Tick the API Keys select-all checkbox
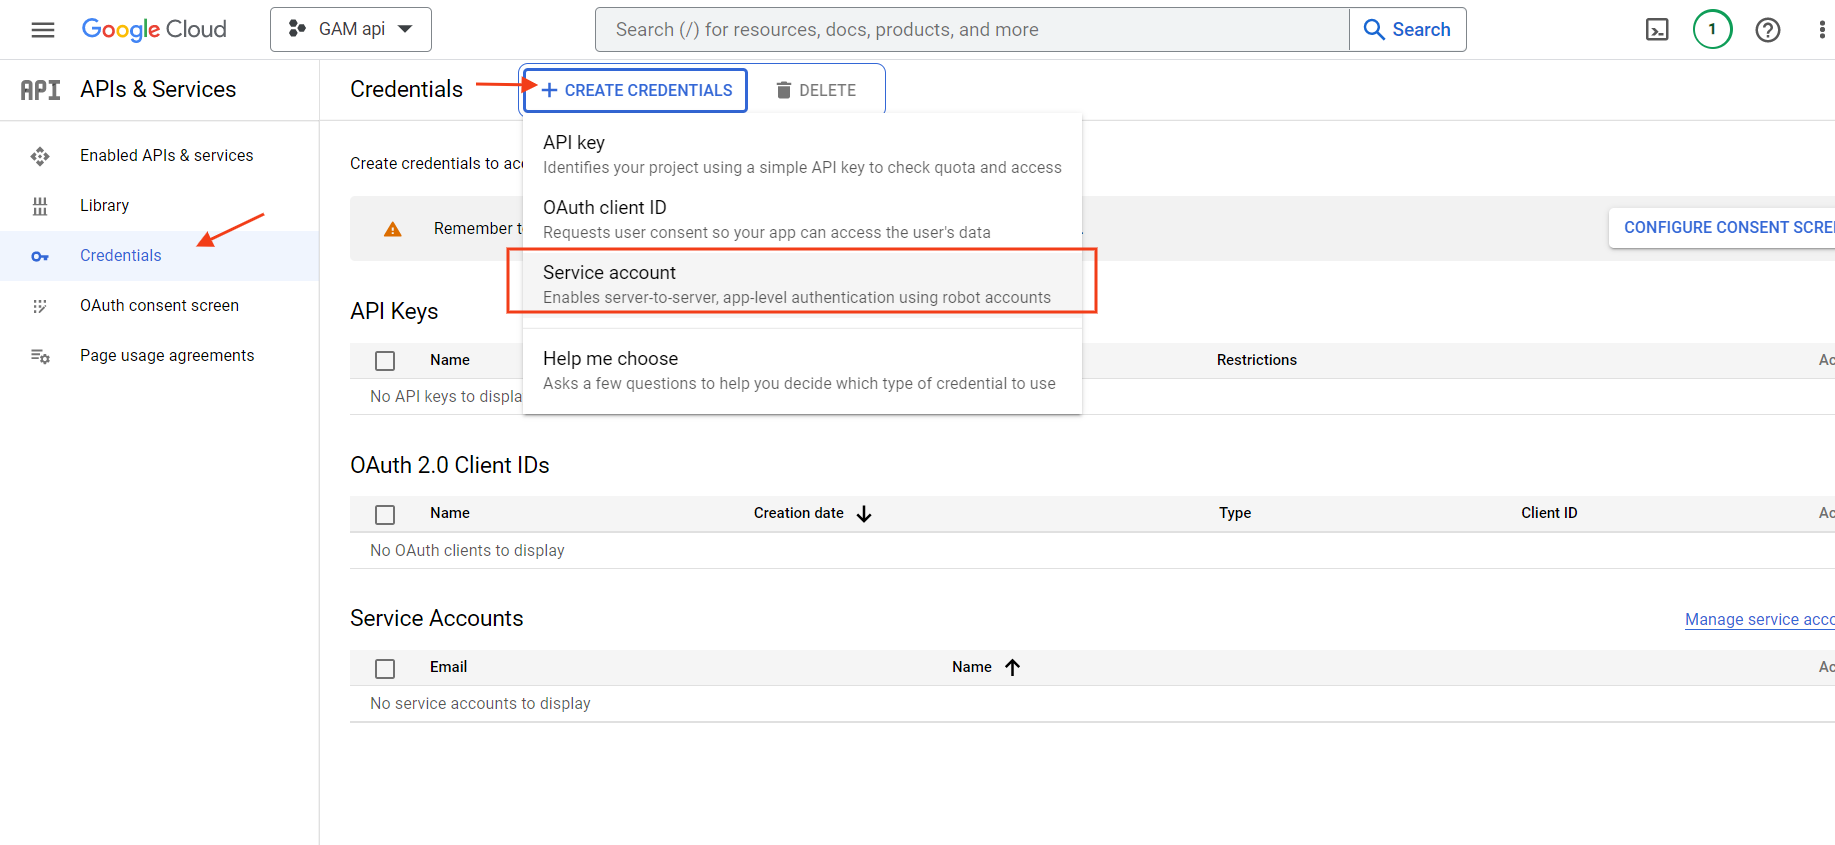Image resolution: width=1835 pixels, height=845 pixels. (385, 361)
